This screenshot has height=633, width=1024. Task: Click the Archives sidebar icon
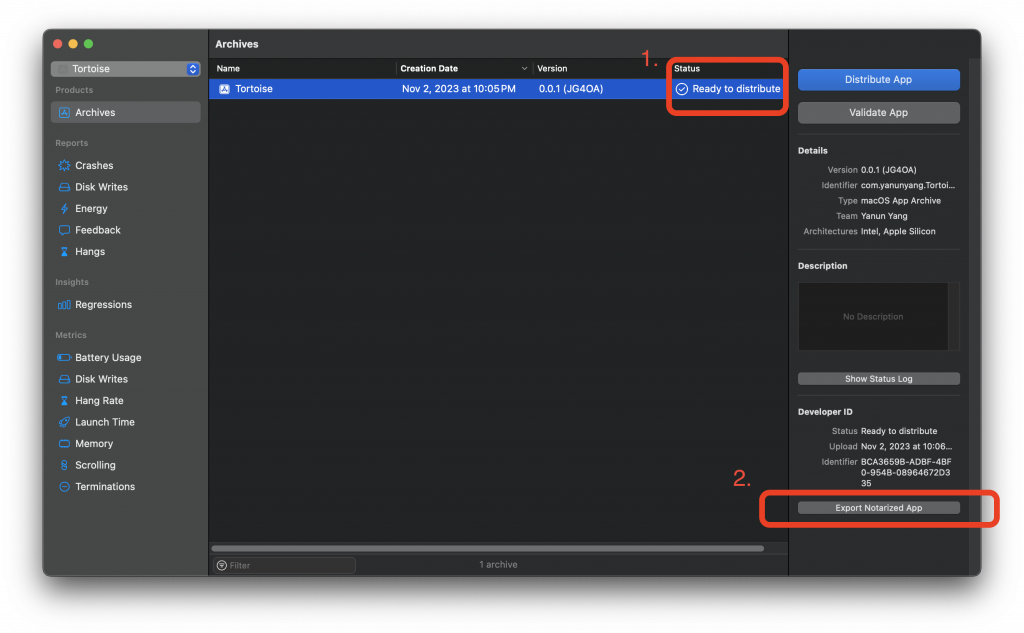(x=64, y=112)
